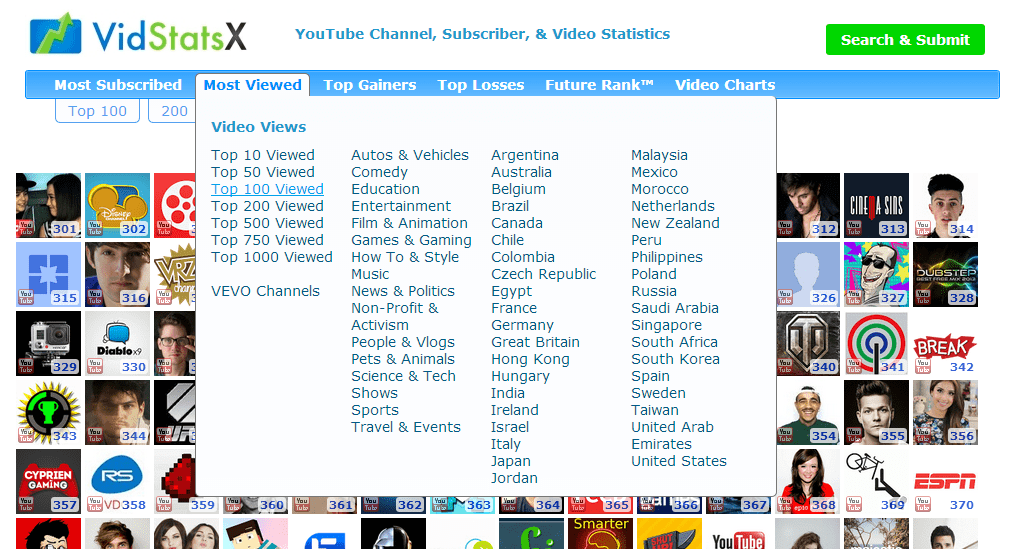Open the Diablox9 channel icon ranked 330
1009x549 pixels.
117,343
